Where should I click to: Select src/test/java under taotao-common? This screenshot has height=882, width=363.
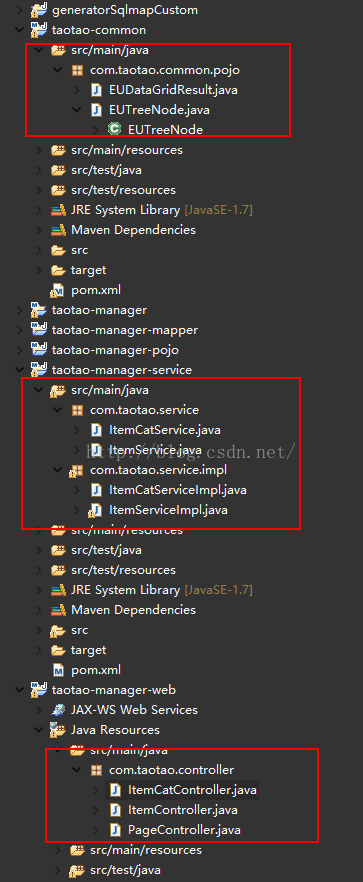[106, 170]
